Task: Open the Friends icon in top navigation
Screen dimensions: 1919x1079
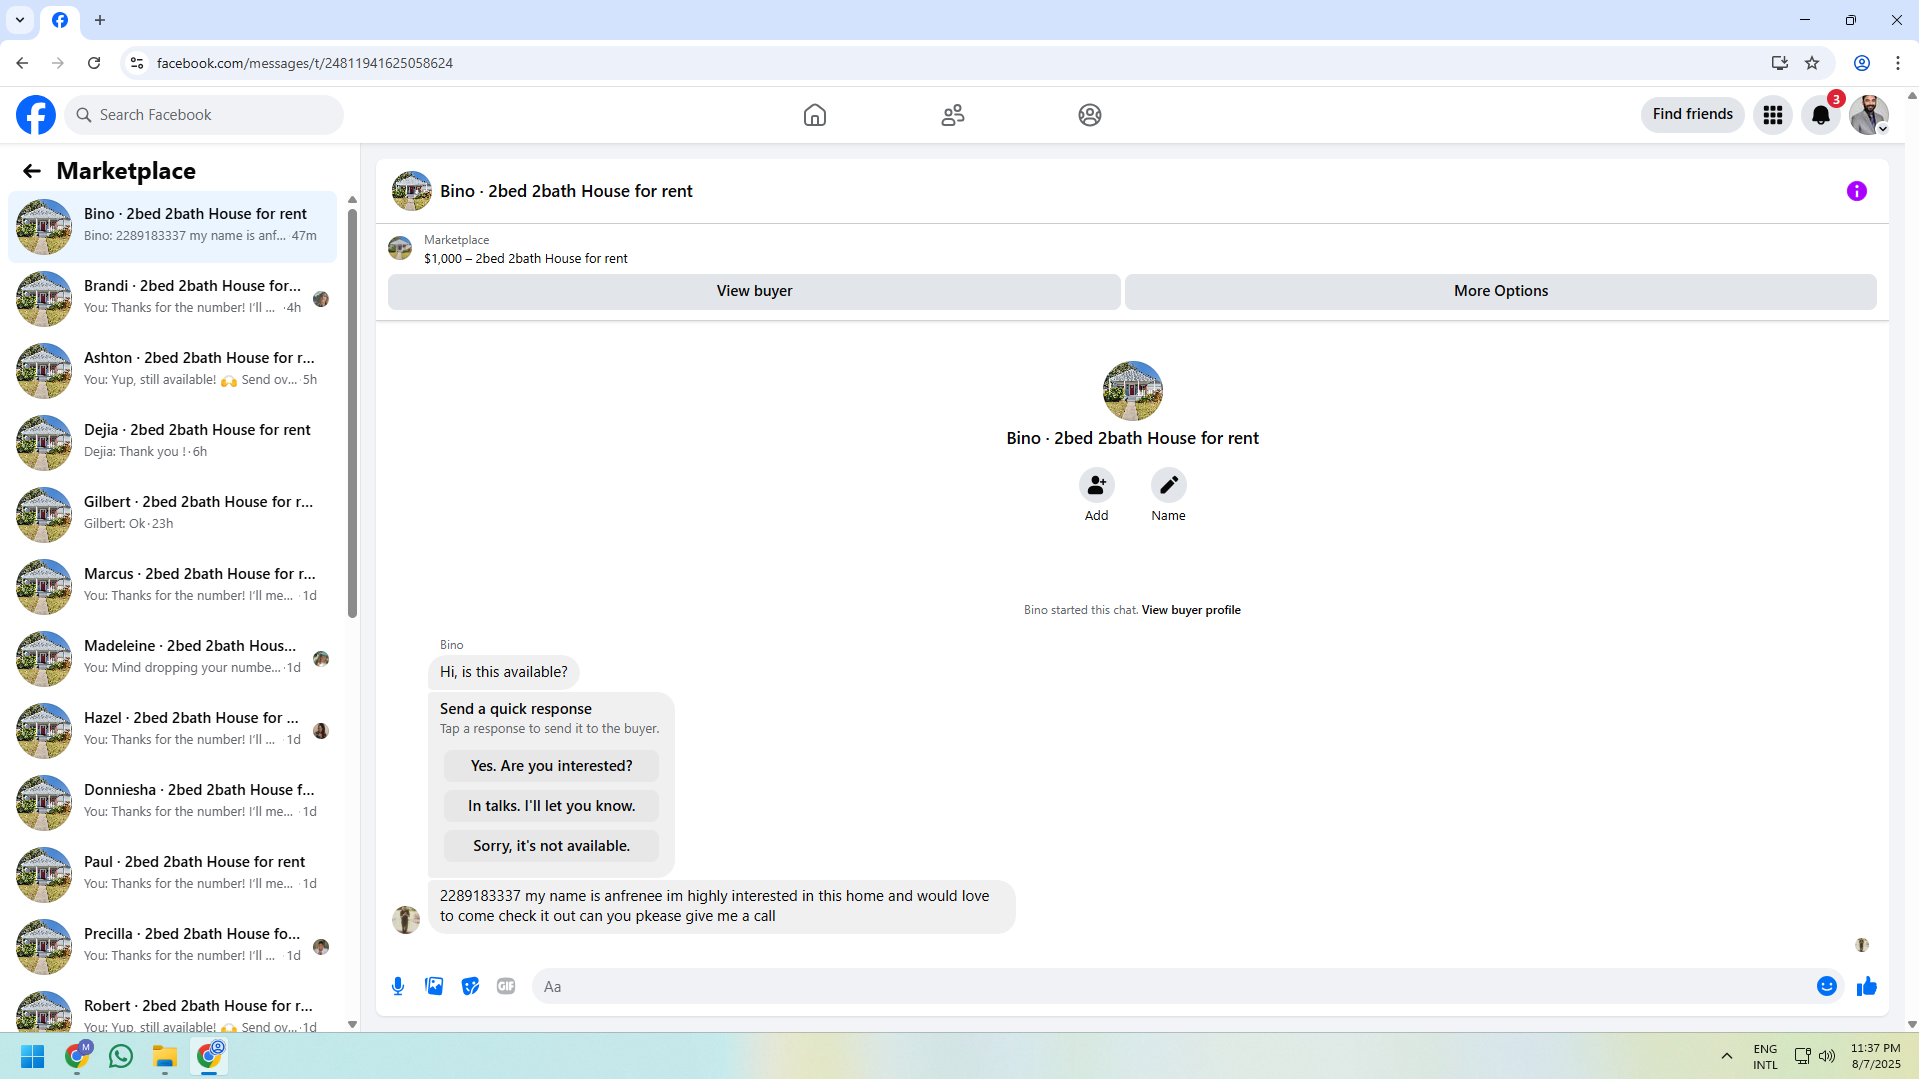Action: tap(953, 115)
